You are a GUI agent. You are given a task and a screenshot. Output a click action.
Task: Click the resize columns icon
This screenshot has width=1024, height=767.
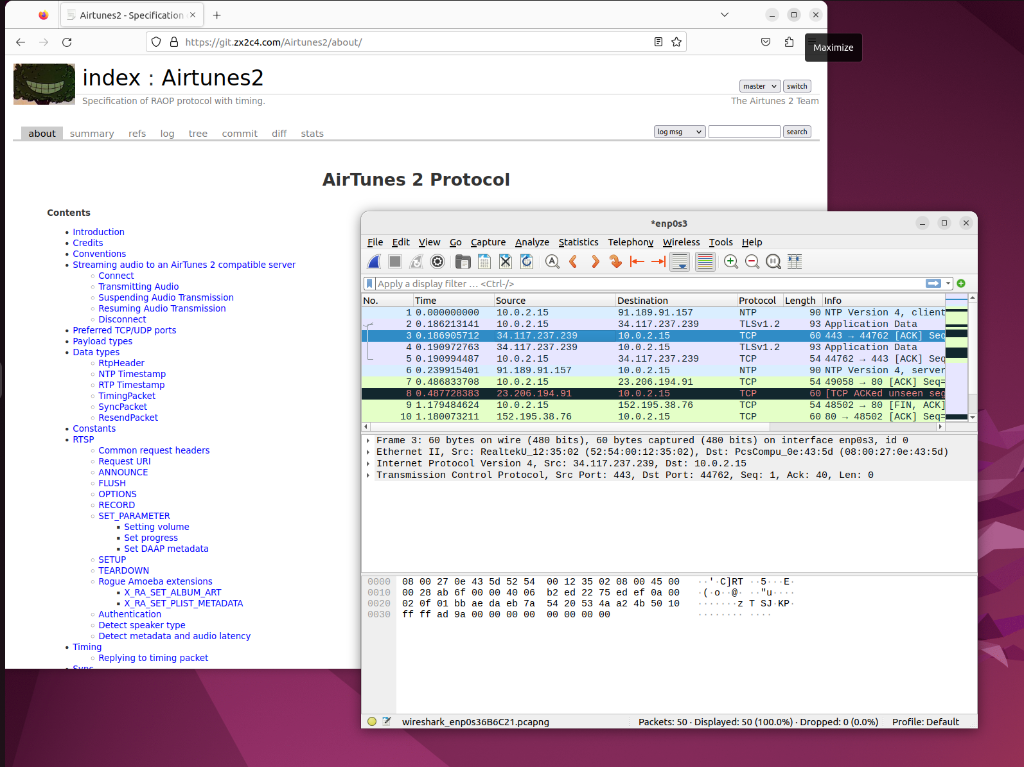point(795,262)
